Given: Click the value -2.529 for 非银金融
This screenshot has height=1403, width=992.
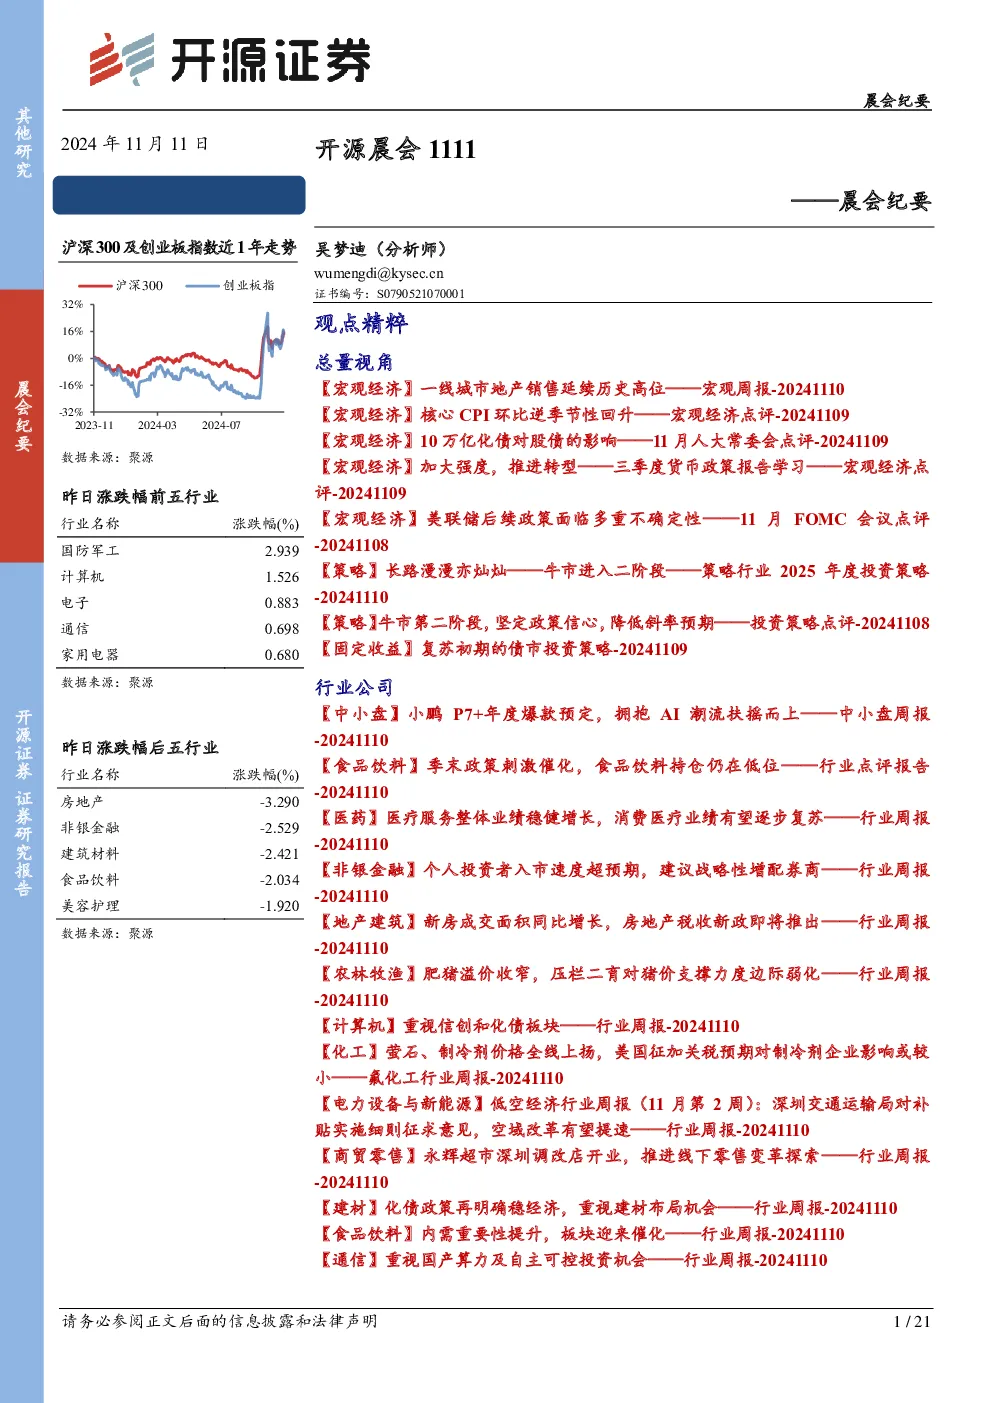Looking at the screenshot, I should click(279, 828).
